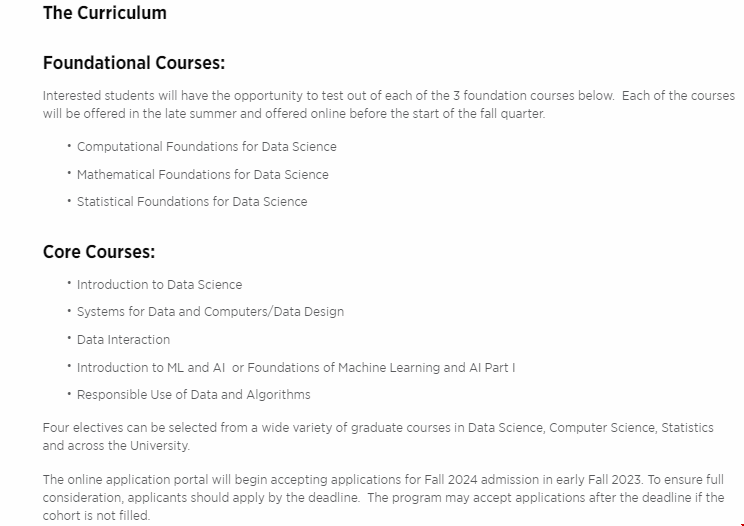
Task: Click the sentence starting "Interested students will have"
Action: [300, 96]
